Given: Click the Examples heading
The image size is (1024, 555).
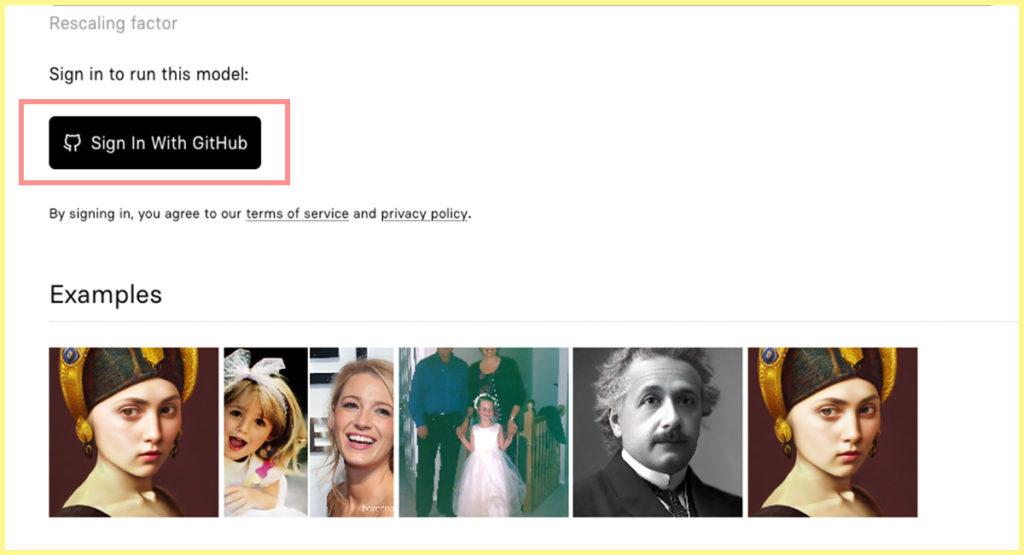Looking at the screenshot, I should 106,294.
